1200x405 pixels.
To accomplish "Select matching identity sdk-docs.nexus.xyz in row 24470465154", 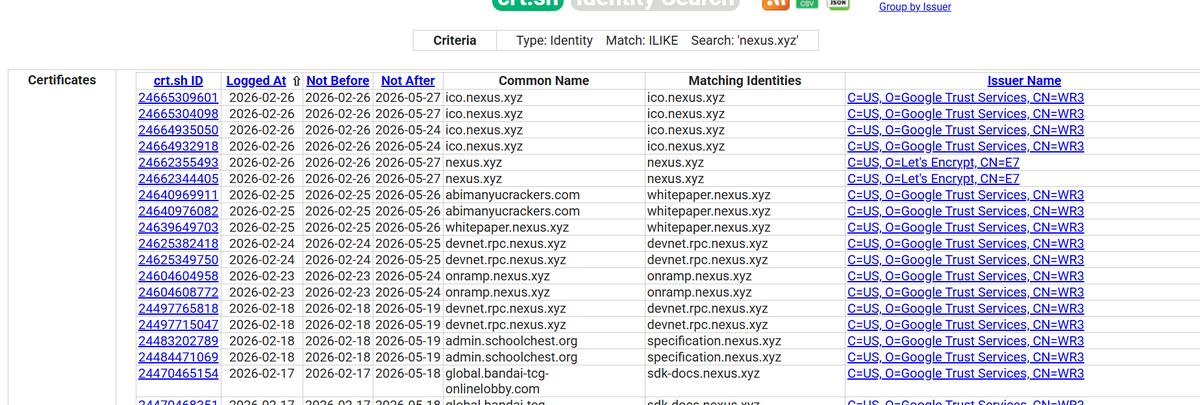I will click(703, 373).
